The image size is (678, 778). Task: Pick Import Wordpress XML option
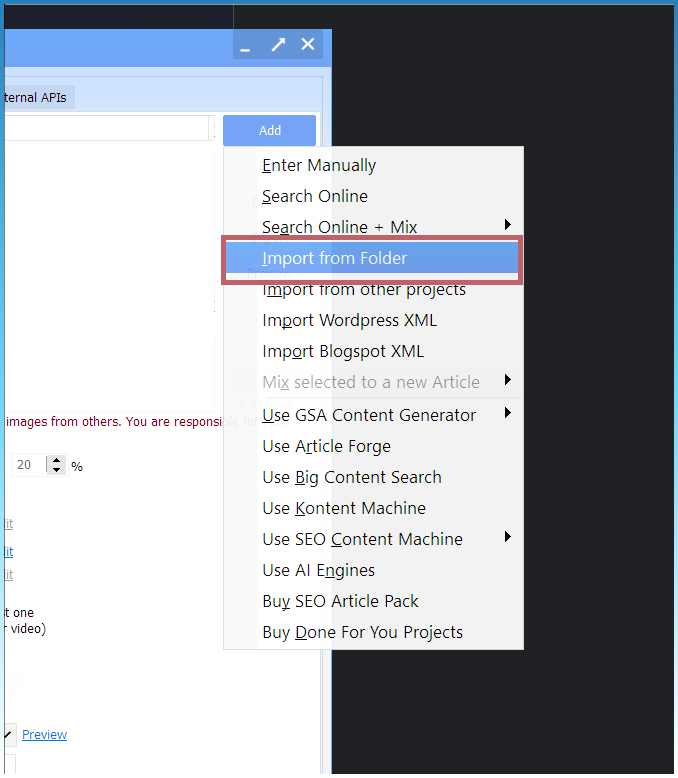(349, 321)
